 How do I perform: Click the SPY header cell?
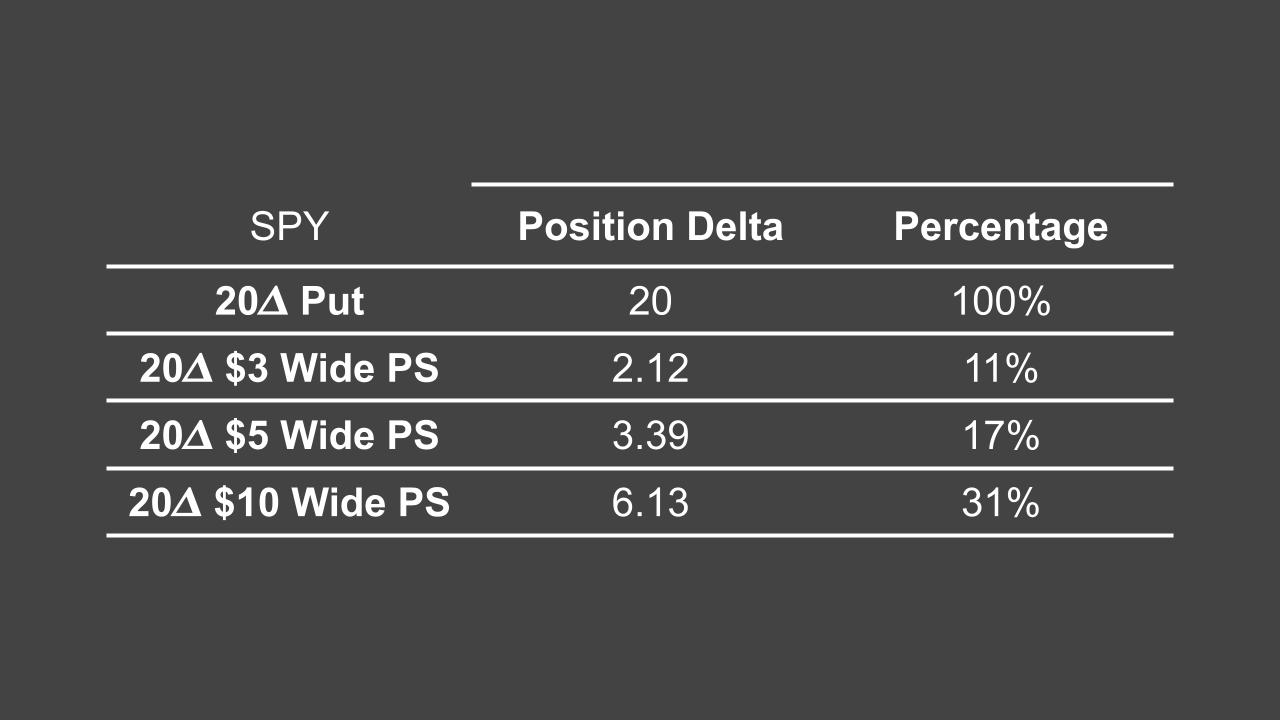tap(289, 227)
